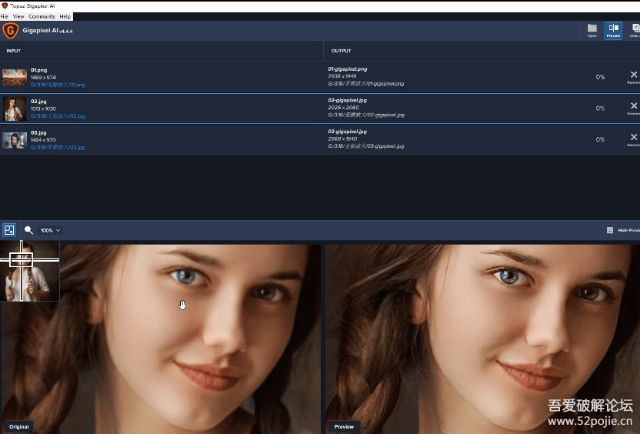Click the 01-gigapixel.png output name
Screen dimensions: 640x434
[x=347, y=69]
